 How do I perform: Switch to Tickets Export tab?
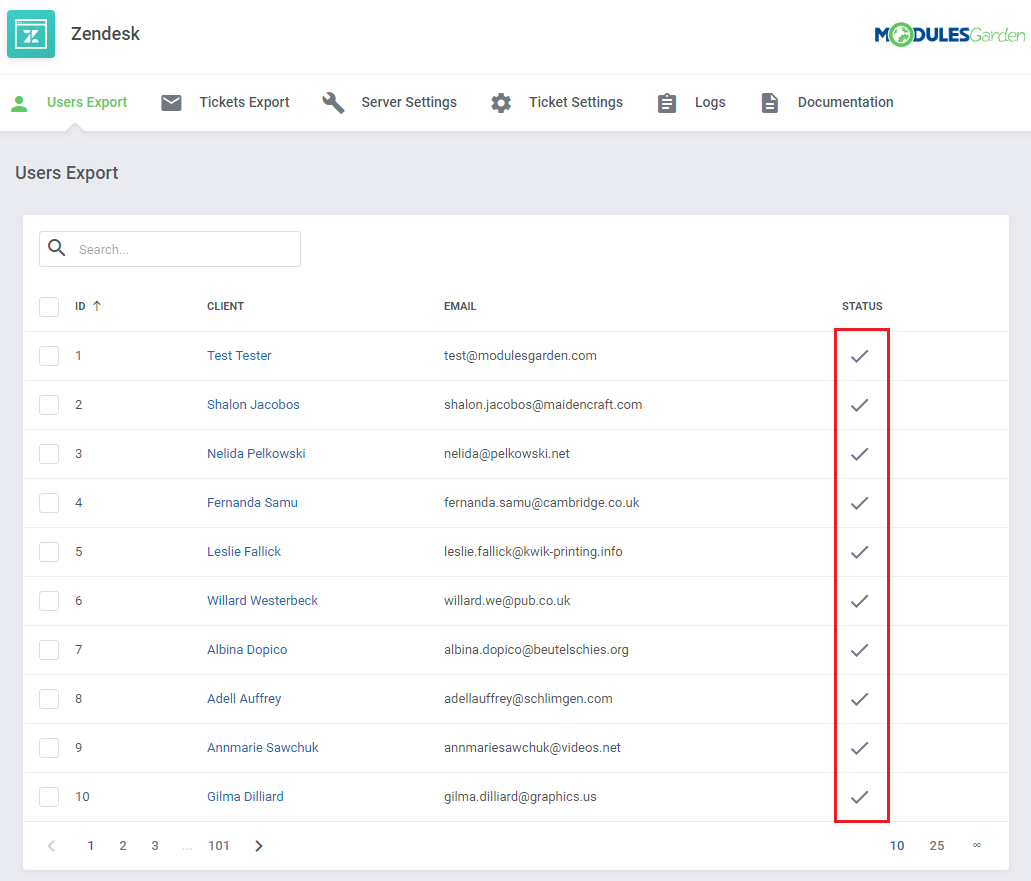click(x=244, y=103)
